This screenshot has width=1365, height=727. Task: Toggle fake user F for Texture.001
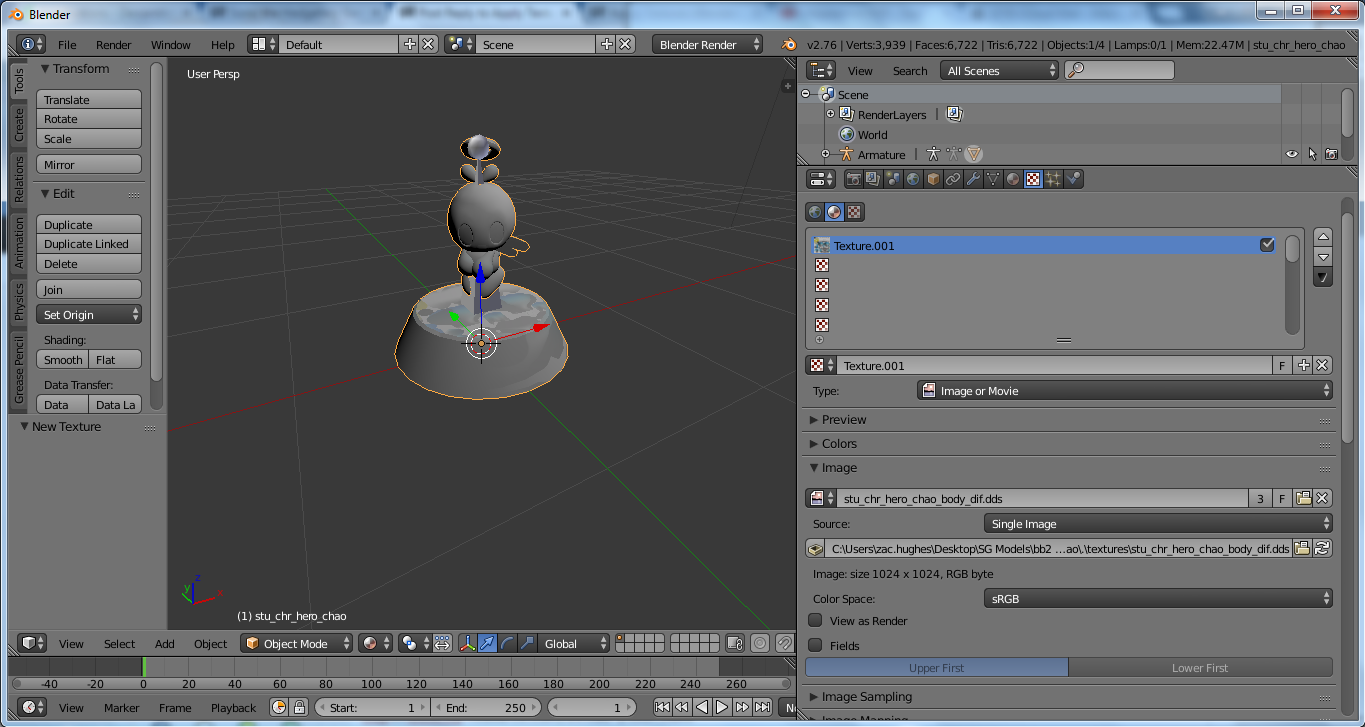pos(1283,365)
